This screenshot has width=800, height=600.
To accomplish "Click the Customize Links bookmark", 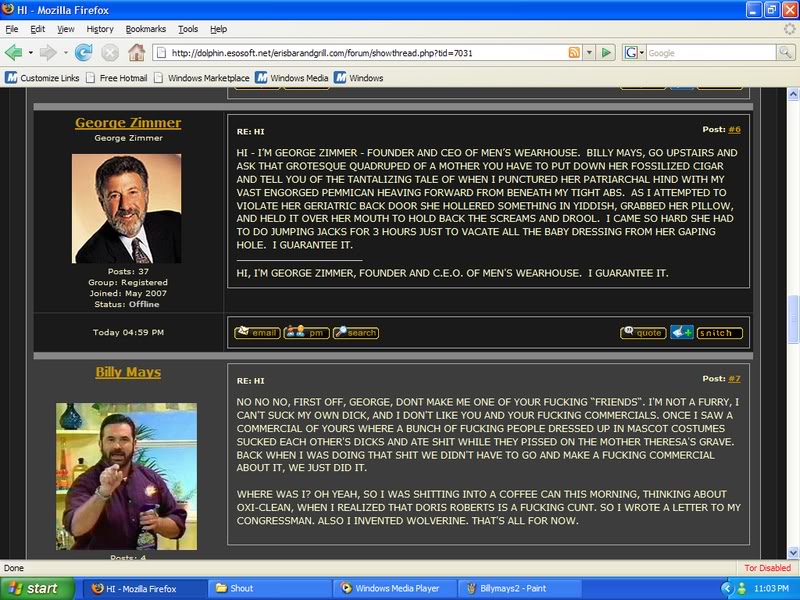I will pyautogui.click(x=42, y=78).
